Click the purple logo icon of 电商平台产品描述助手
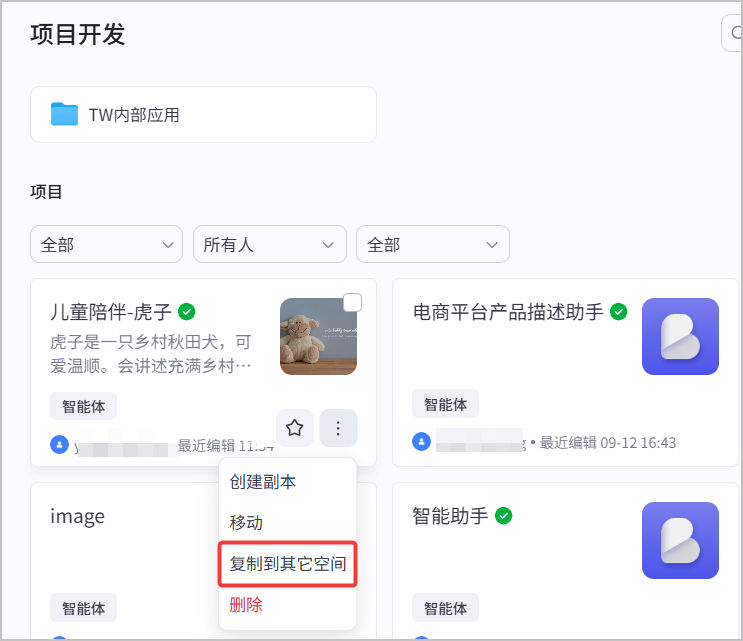Viewport: 743px width, 641px height. pos(680,336)
